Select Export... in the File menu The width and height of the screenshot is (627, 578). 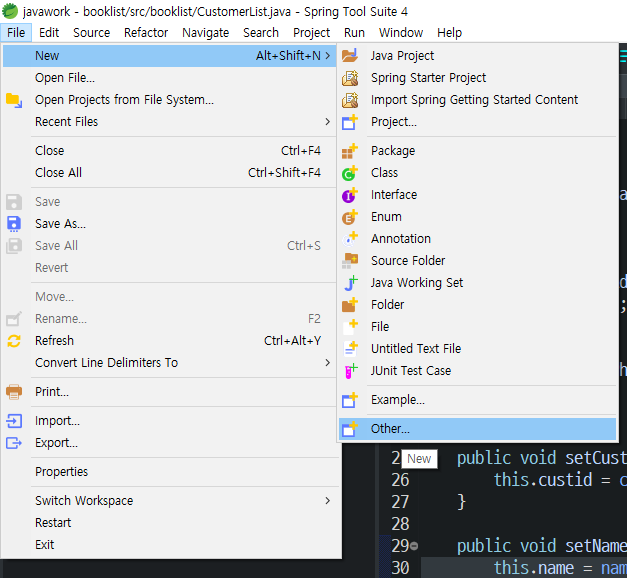coord(169,443)
